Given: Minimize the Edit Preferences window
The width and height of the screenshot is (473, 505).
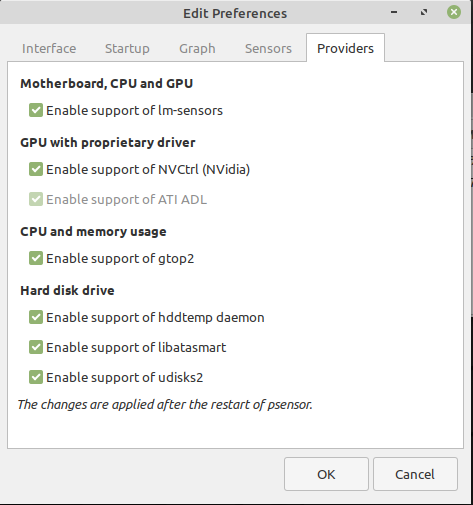Looking at the screenshot, I should 394,12.
